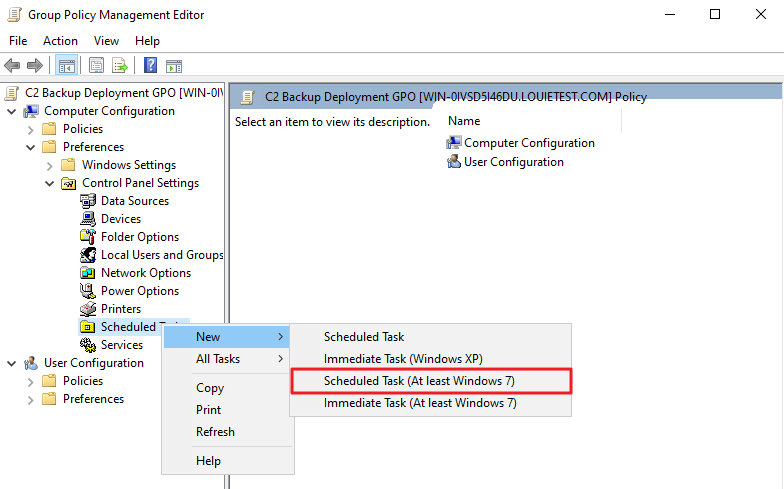Click Refresh in the context menu
The height and width of the screenshot is (489, 784).
pyautogui.click(x=228, y=432)
